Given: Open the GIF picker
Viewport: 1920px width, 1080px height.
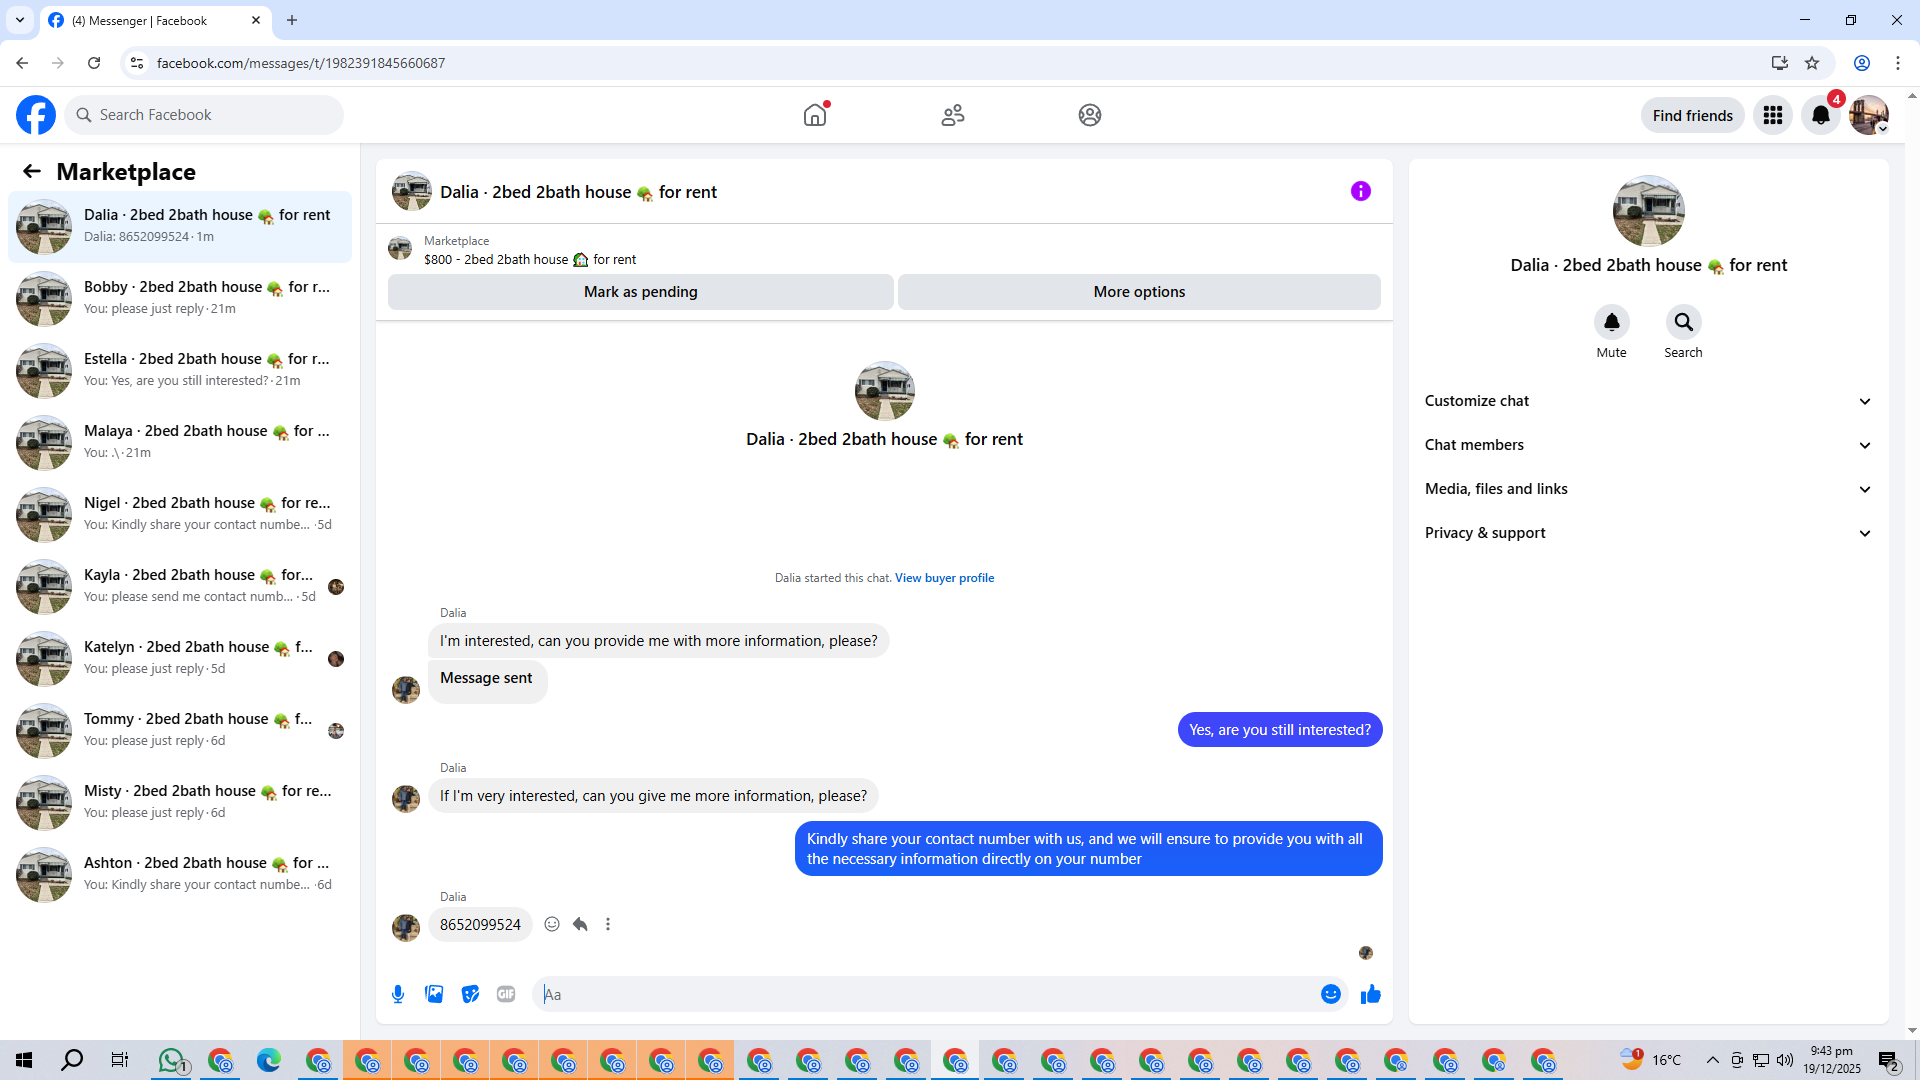Looking at the screenshot, I should point(506,994).
